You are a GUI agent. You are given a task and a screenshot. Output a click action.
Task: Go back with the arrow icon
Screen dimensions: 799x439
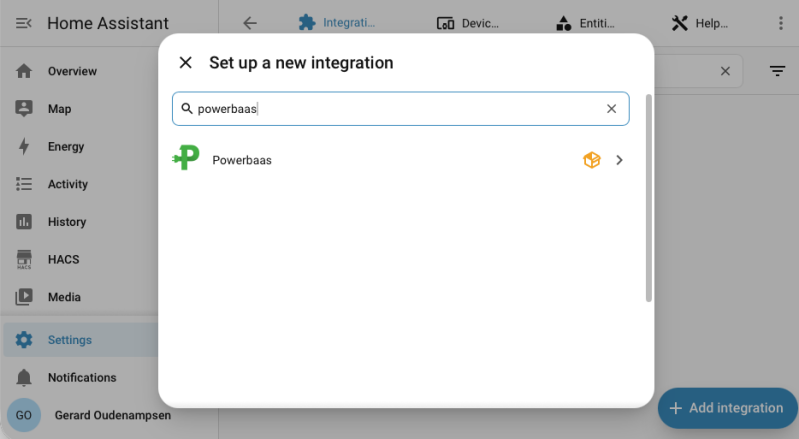(x=250, y=23)
